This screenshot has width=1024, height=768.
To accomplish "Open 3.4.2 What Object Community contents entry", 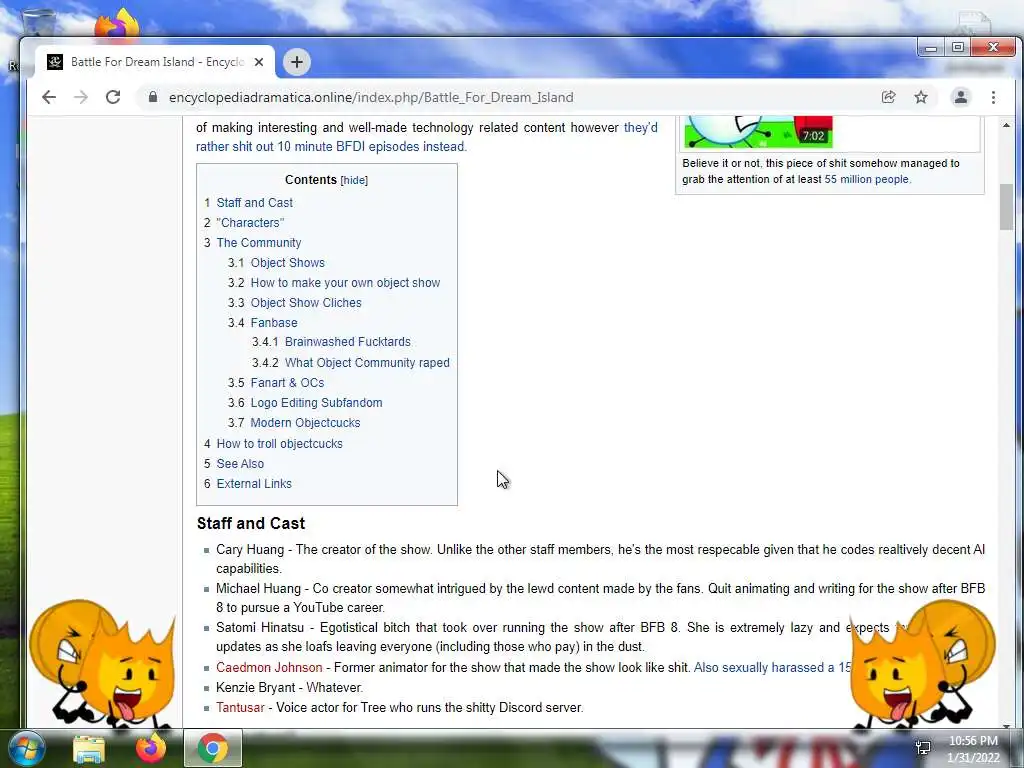I will point(367,362).
